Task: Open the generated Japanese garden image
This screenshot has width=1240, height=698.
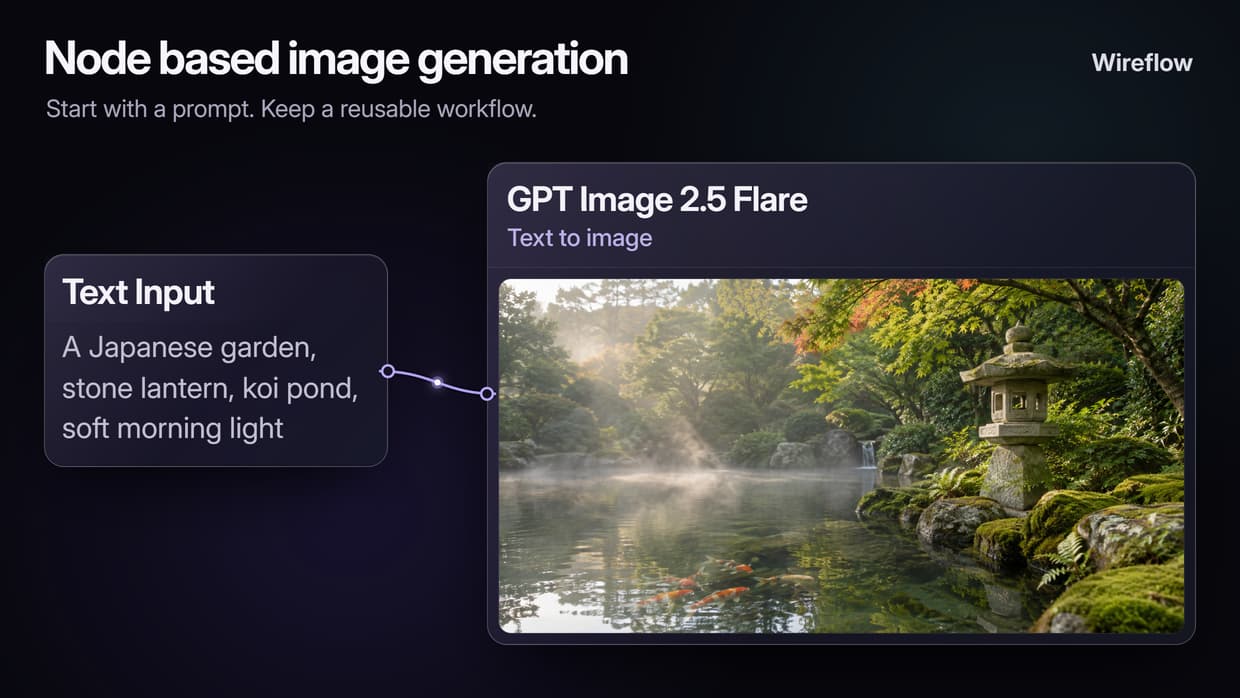Action: click(841, 455)
